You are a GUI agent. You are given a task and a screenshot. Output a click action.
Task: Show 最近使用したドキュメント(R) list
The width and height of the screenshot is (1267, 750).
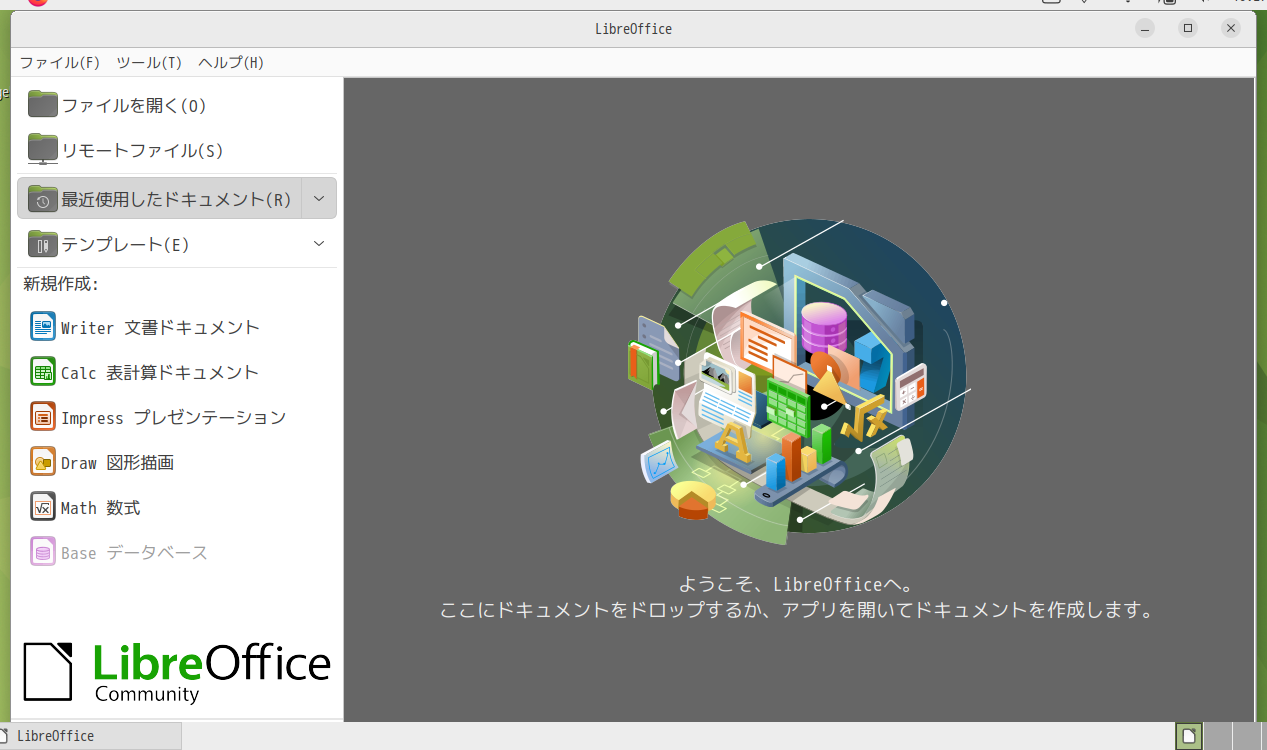click(159, 198)
